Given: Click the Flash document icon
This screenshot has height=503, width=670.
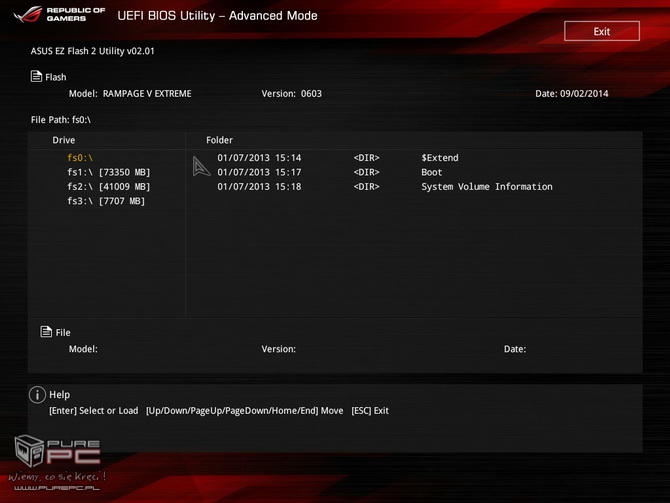Looking at the screenshot, I should [36, 76].
